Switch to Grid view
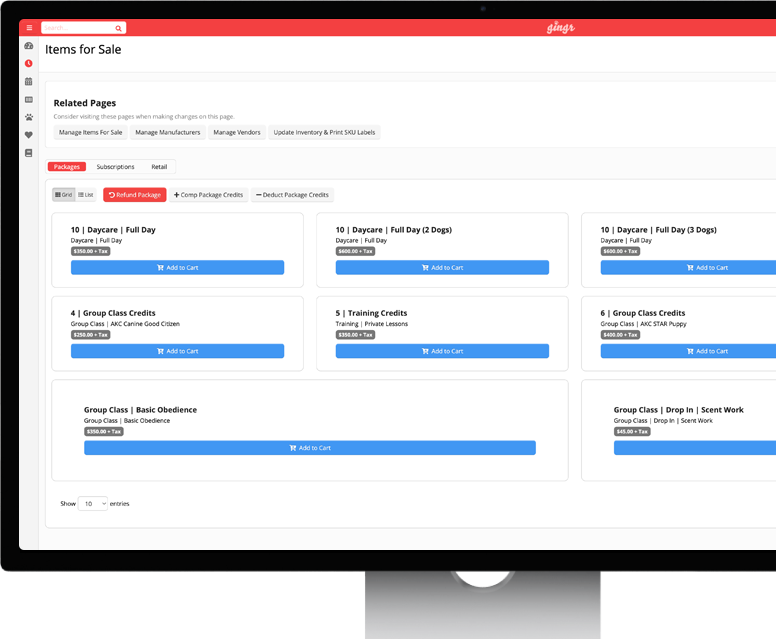The image size is (776, 639). 63,195
